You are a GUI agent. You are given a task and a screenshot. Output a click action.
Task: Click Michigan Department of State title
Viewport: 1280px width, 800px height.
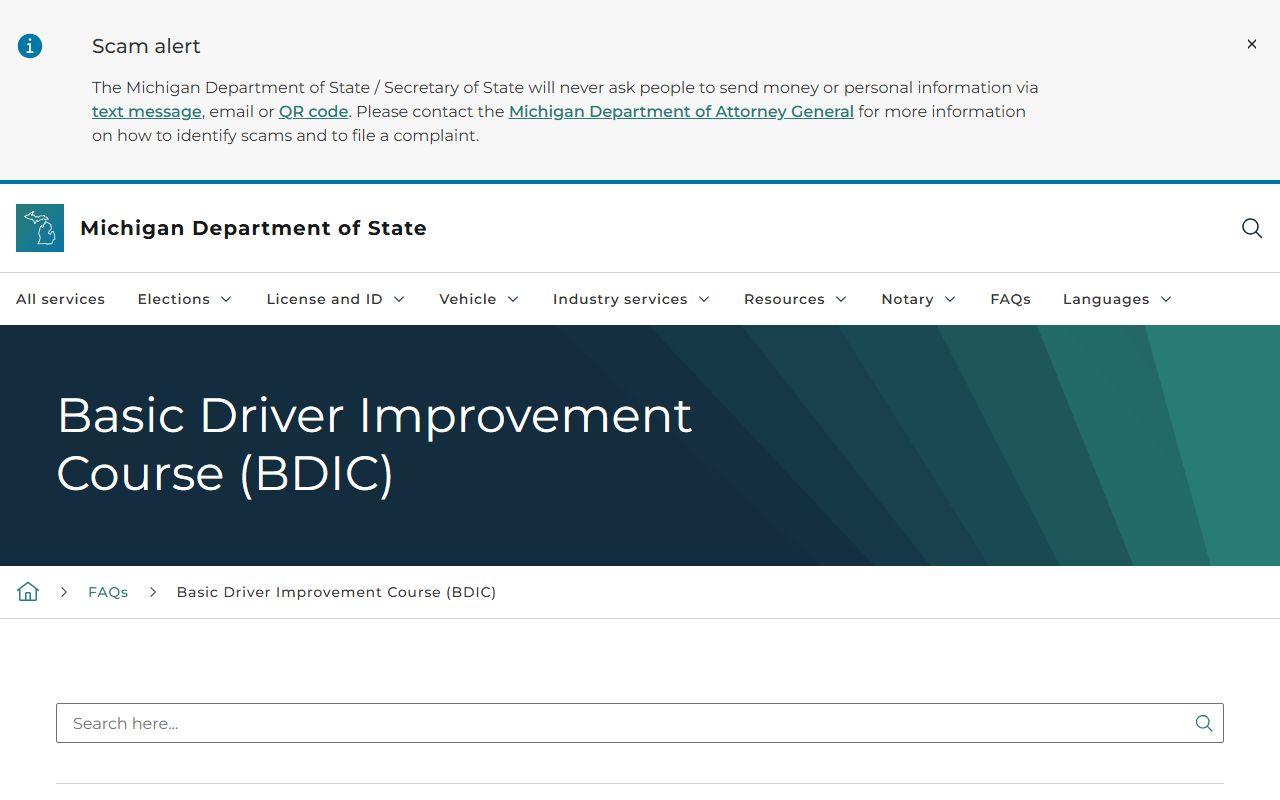253,228
